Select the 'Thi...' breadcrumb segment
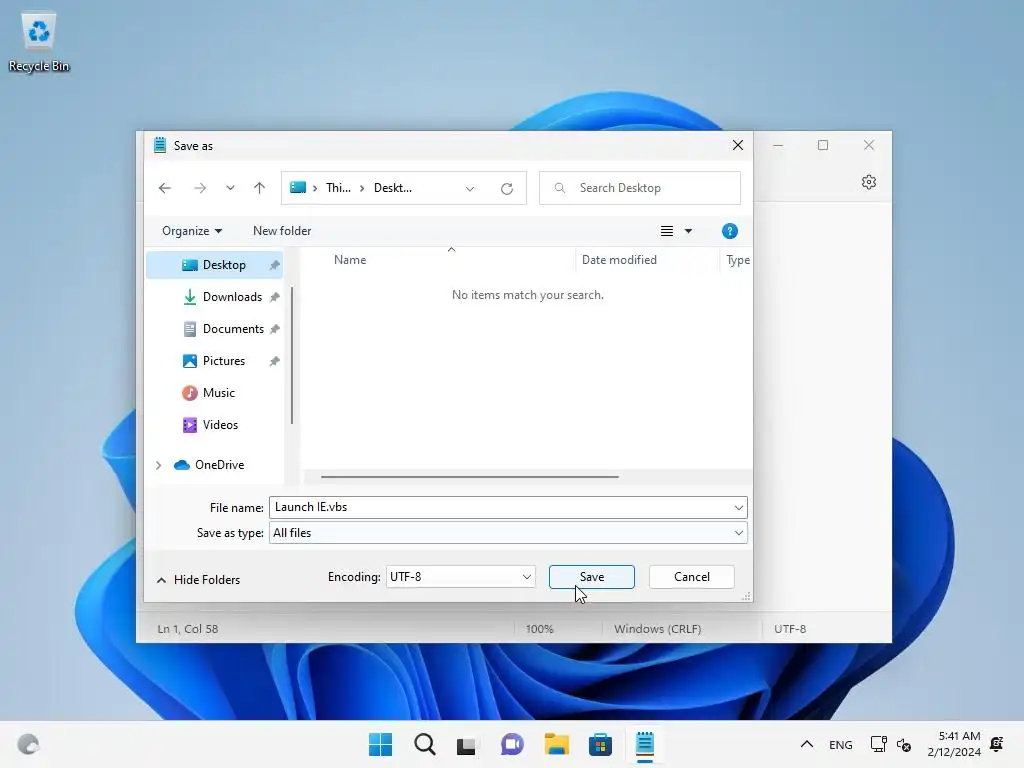Image resolution: width=1024 pixels, height=768 pixels. pyautogui.click(x=338, y=188)
